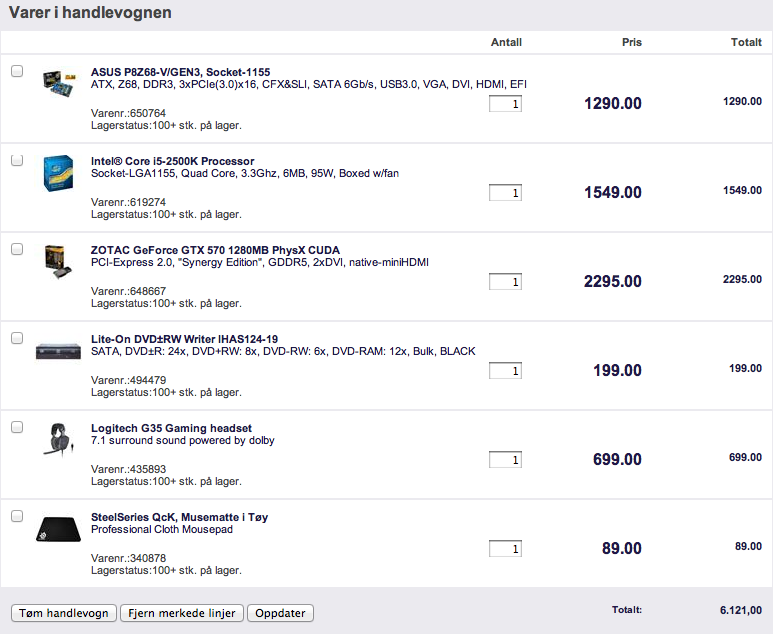Image resolution: width=773 pixels, height=634 pixels.
Task: Select the Intel Core i5-2500K checkbox
Action: tap(17, 160)
